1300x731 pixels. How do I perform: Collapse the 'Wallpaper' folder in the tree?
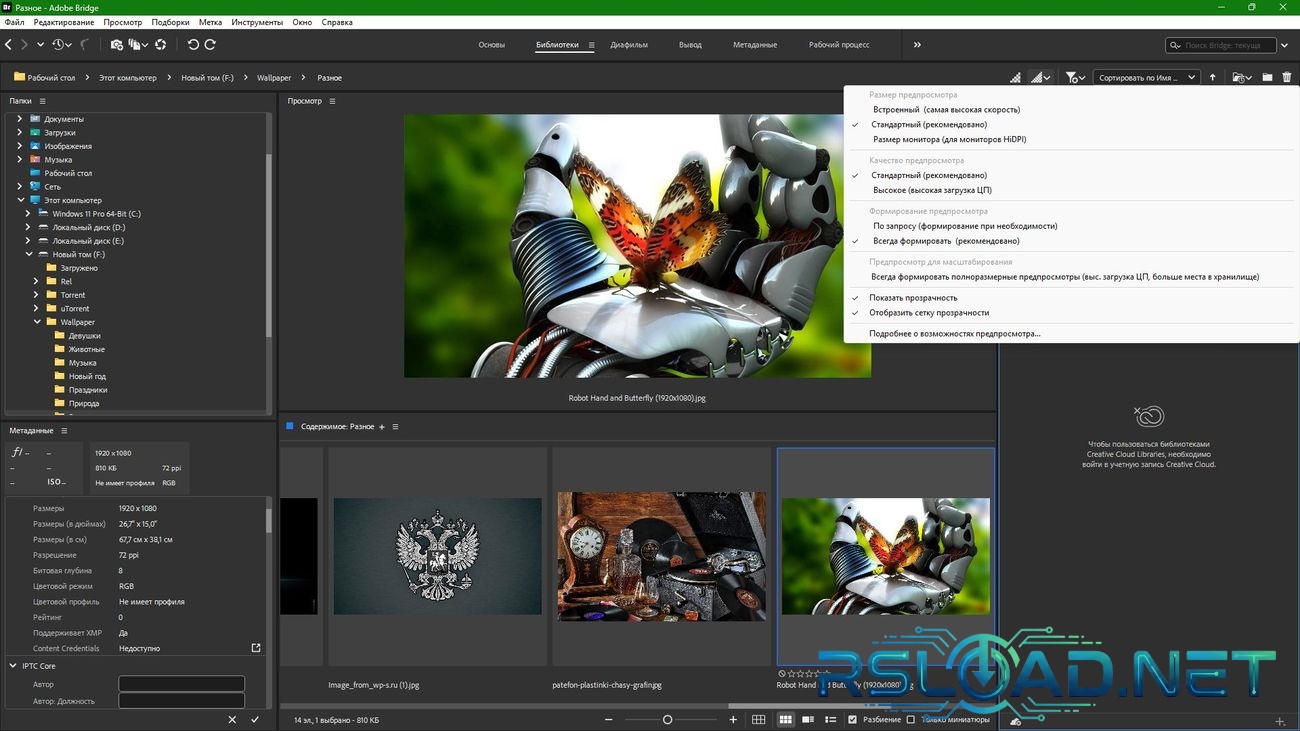pyautogui.click(x=37, y=321)
